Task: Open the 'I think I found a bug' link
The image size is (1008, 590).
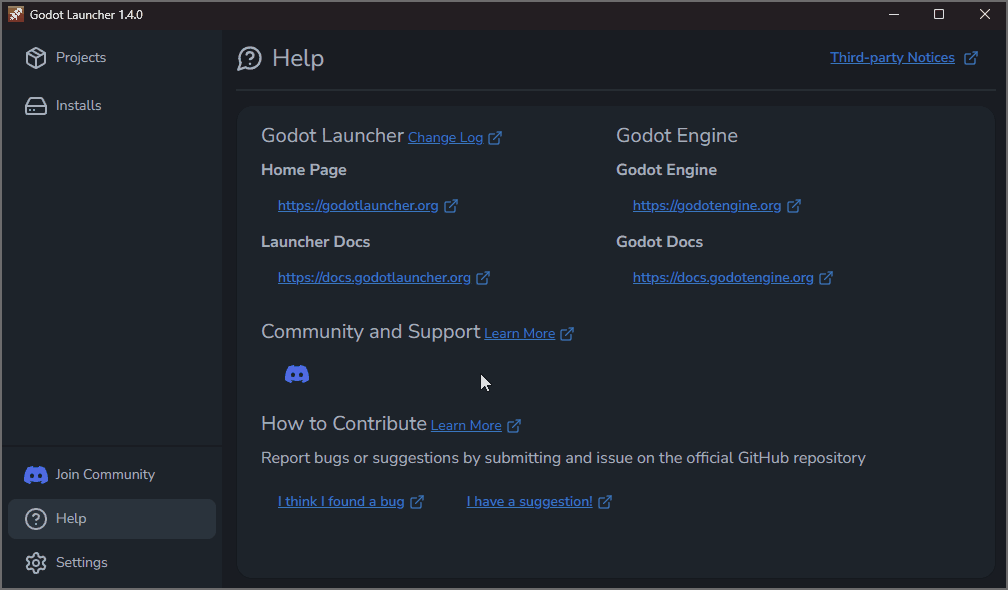Action: (x=341, y=501)
